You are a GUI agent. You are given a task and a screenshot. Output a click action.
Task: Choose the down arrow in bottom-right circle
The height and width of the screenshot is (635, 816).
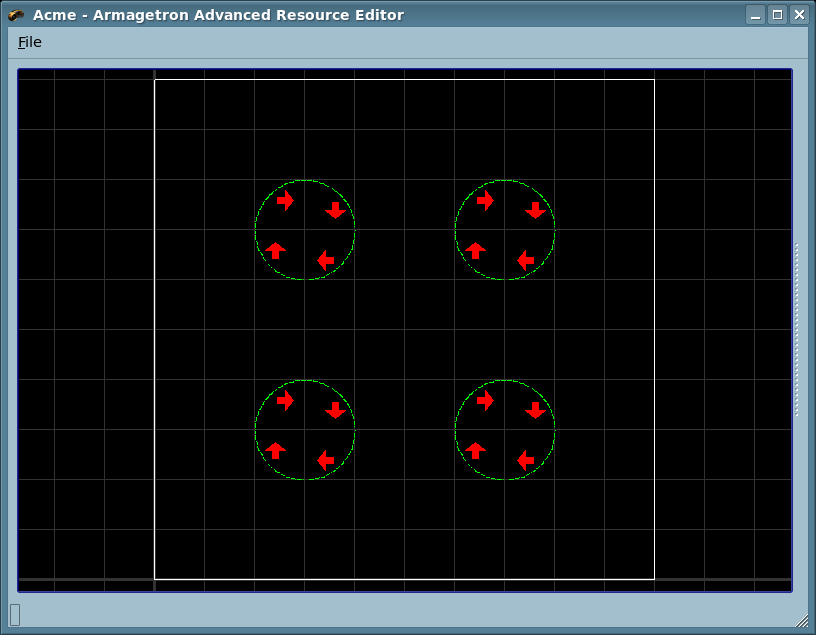(x=536, y=410)
